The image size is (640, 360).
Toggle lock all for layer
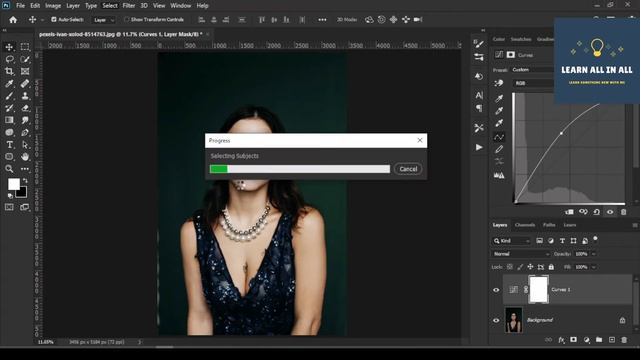click(551, 267)
